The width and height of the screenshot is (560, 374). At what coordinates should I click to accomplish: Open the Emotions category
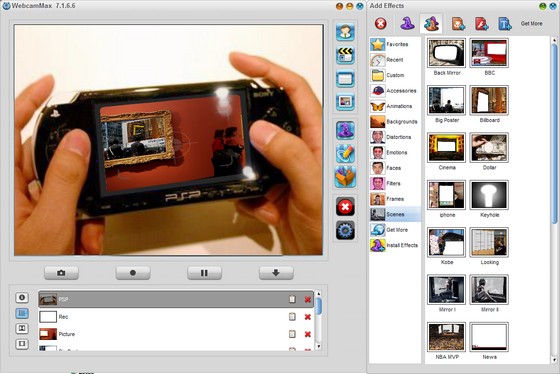[395, 153]
